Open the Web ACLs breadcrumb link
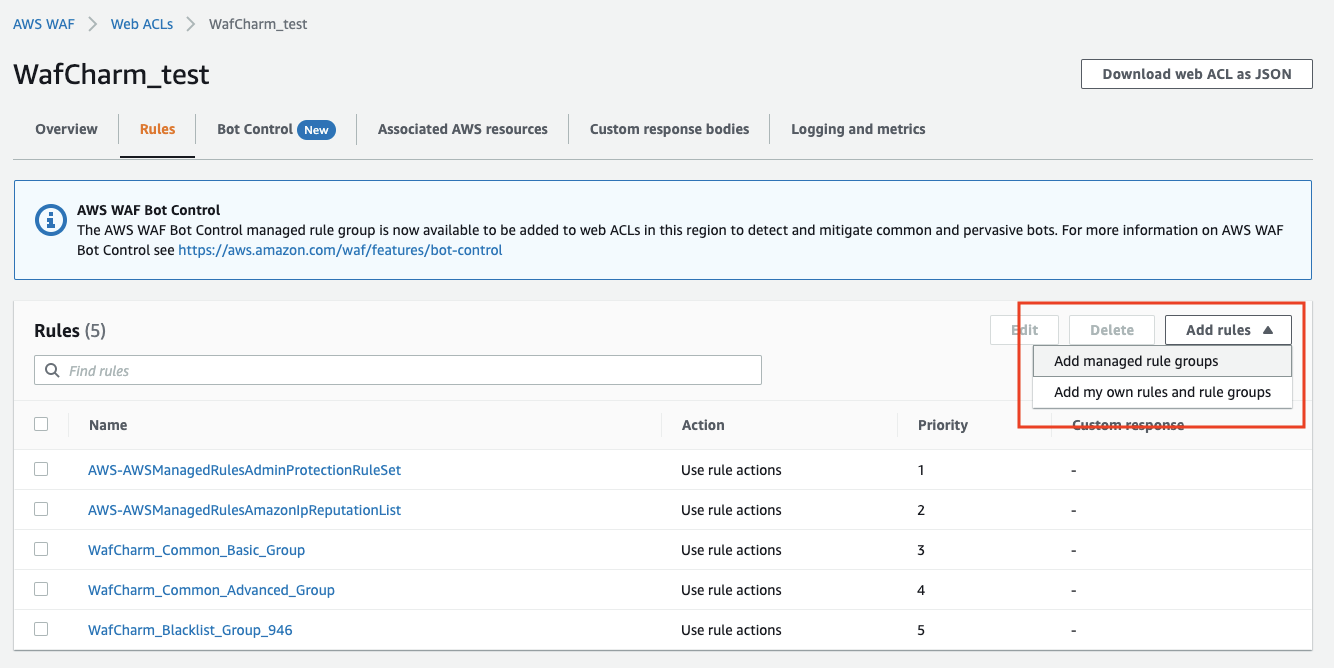 pyautogui.click(x=142, y=24)
